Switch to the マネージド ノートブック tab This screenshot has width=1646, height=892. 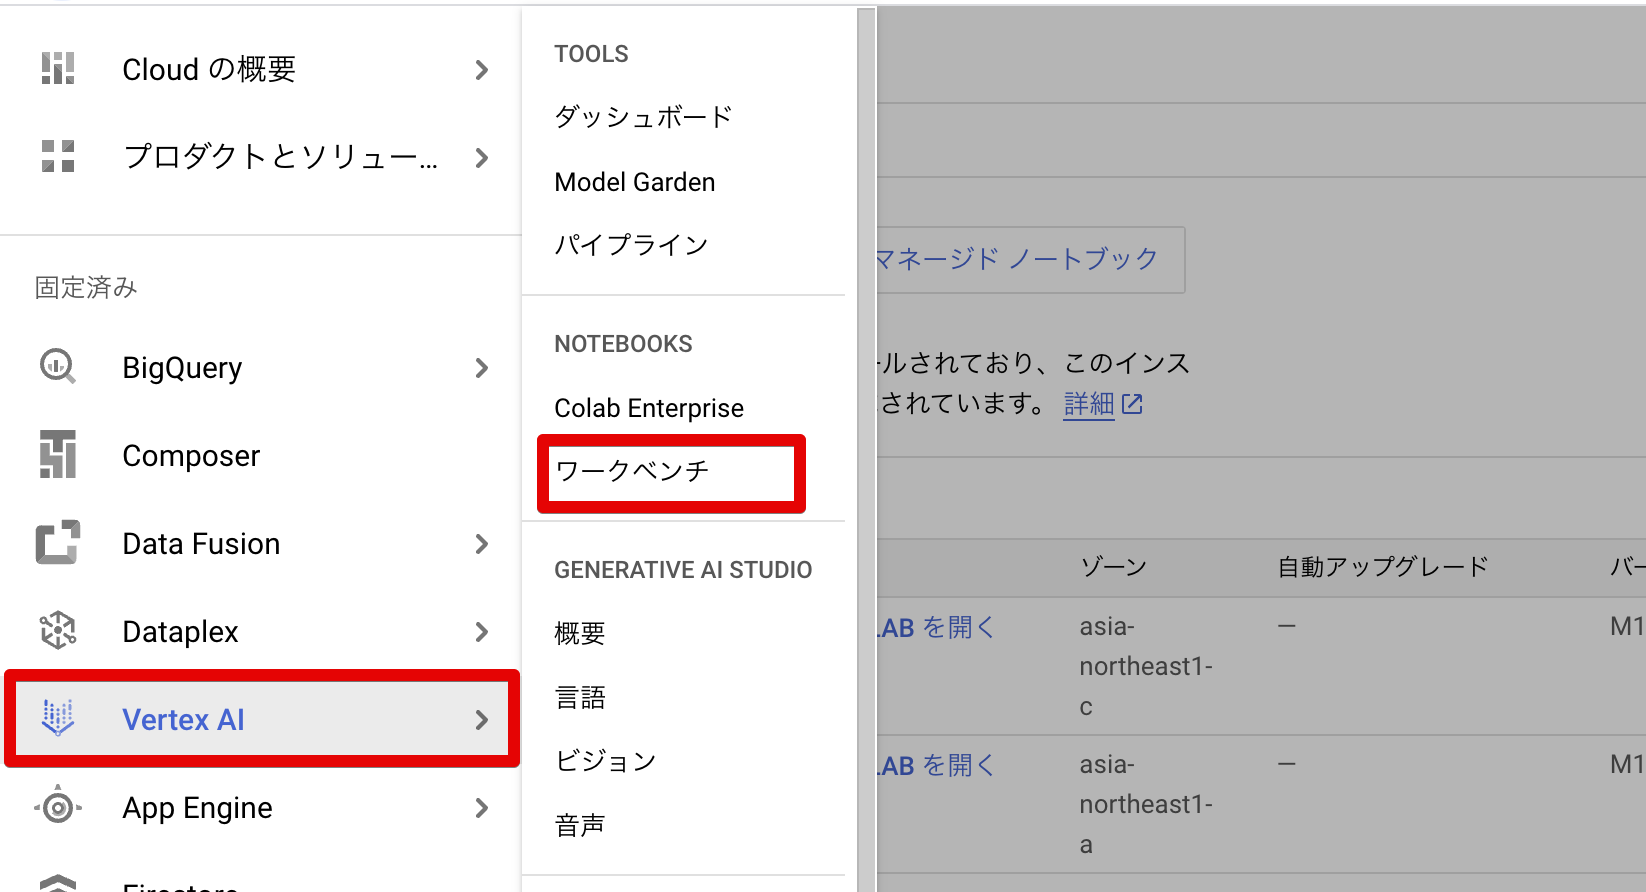tap(1018, 260)
